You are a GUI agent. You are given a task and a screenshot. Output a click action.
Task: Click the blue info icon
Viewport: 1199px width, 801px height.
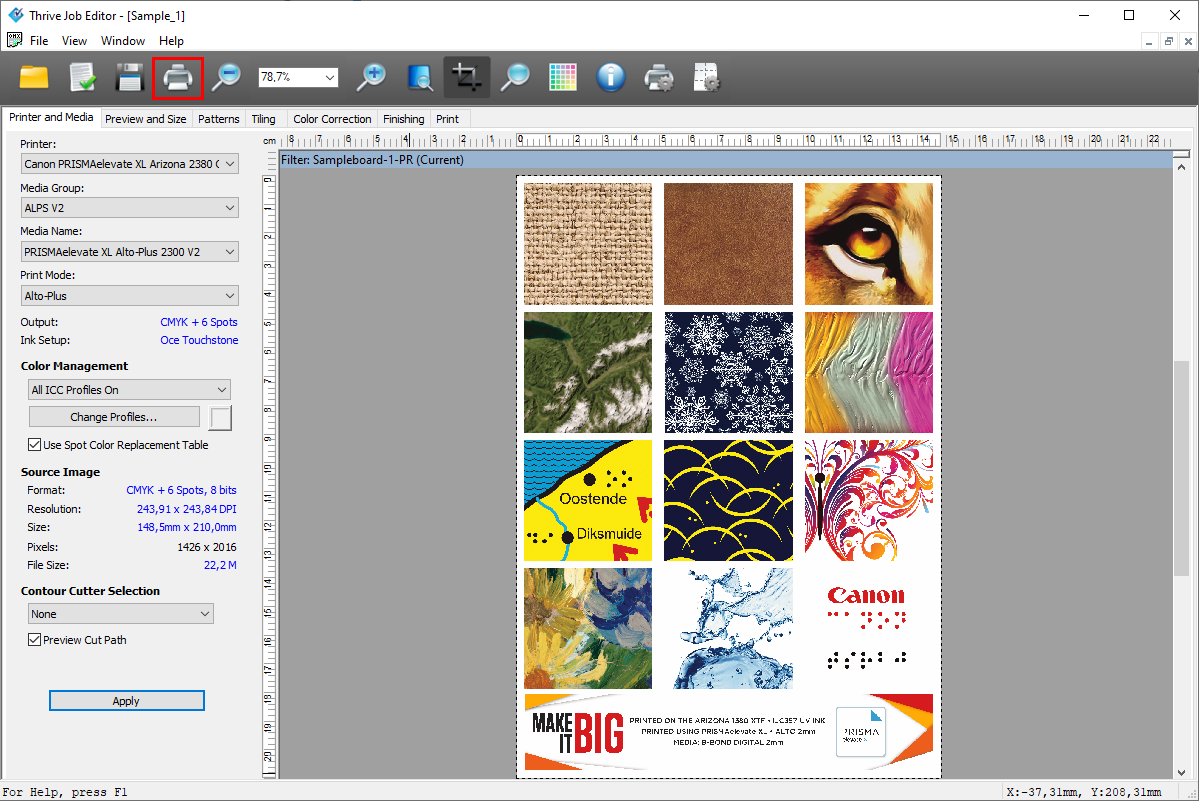611,78
